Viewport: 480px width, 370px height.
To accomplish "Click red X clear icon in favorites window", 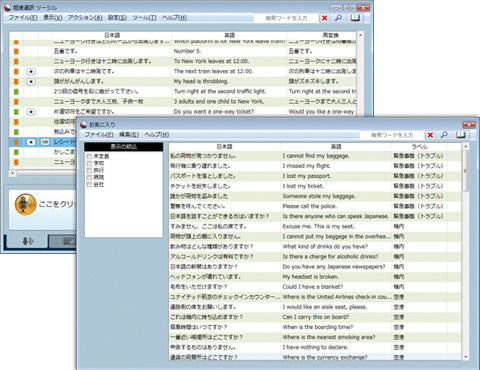I will (x=430, y=135).
